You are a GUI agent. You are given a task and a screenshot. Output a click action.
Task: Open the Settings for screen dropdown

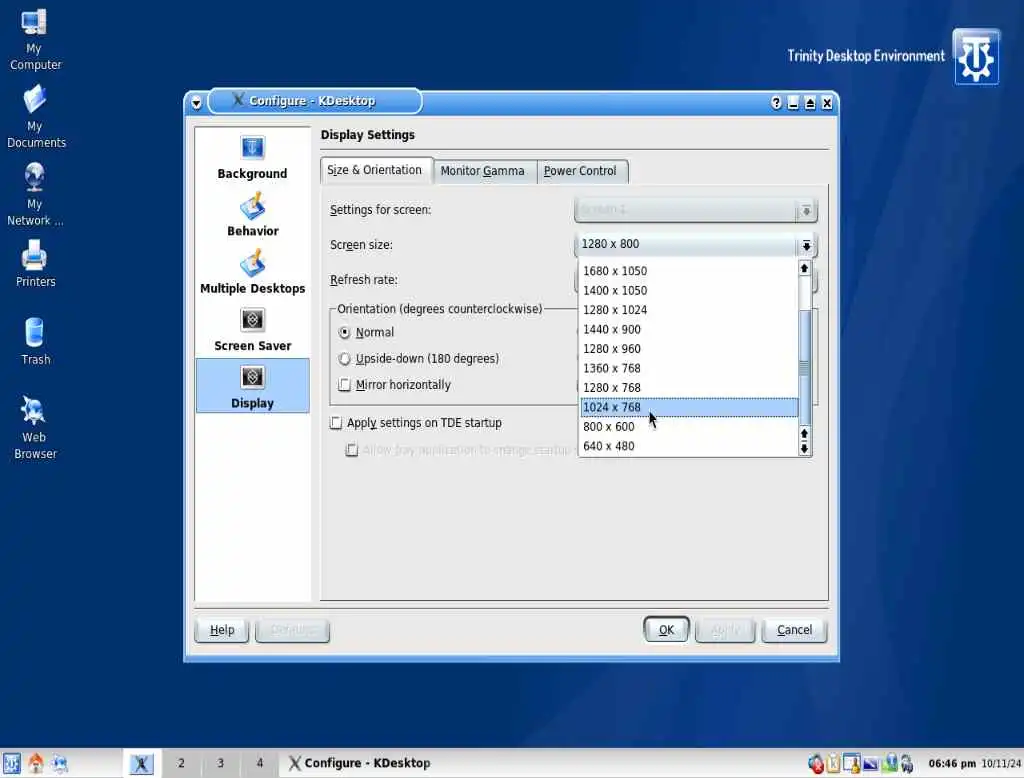click(x=696, y=210)
